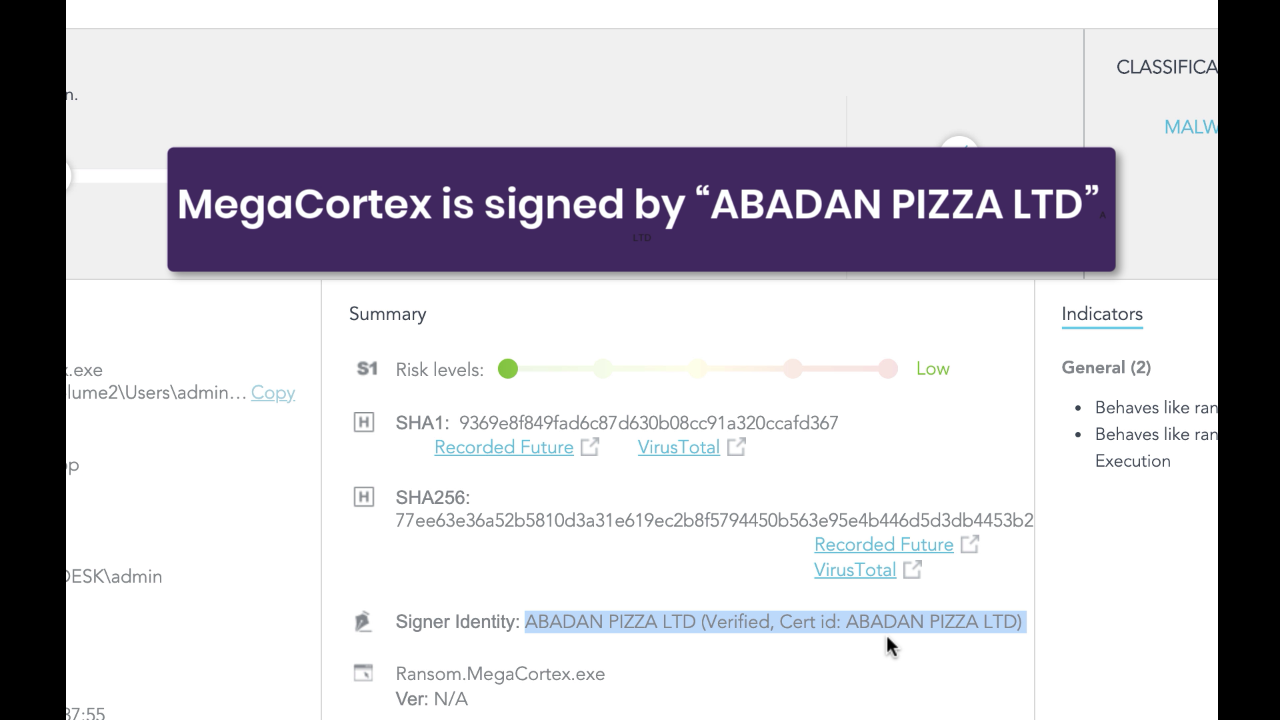Click the Ransom.MegaCortex.exe file icon
The height and width of the screenshot is (720, 1280).
(x=364, y=674)
